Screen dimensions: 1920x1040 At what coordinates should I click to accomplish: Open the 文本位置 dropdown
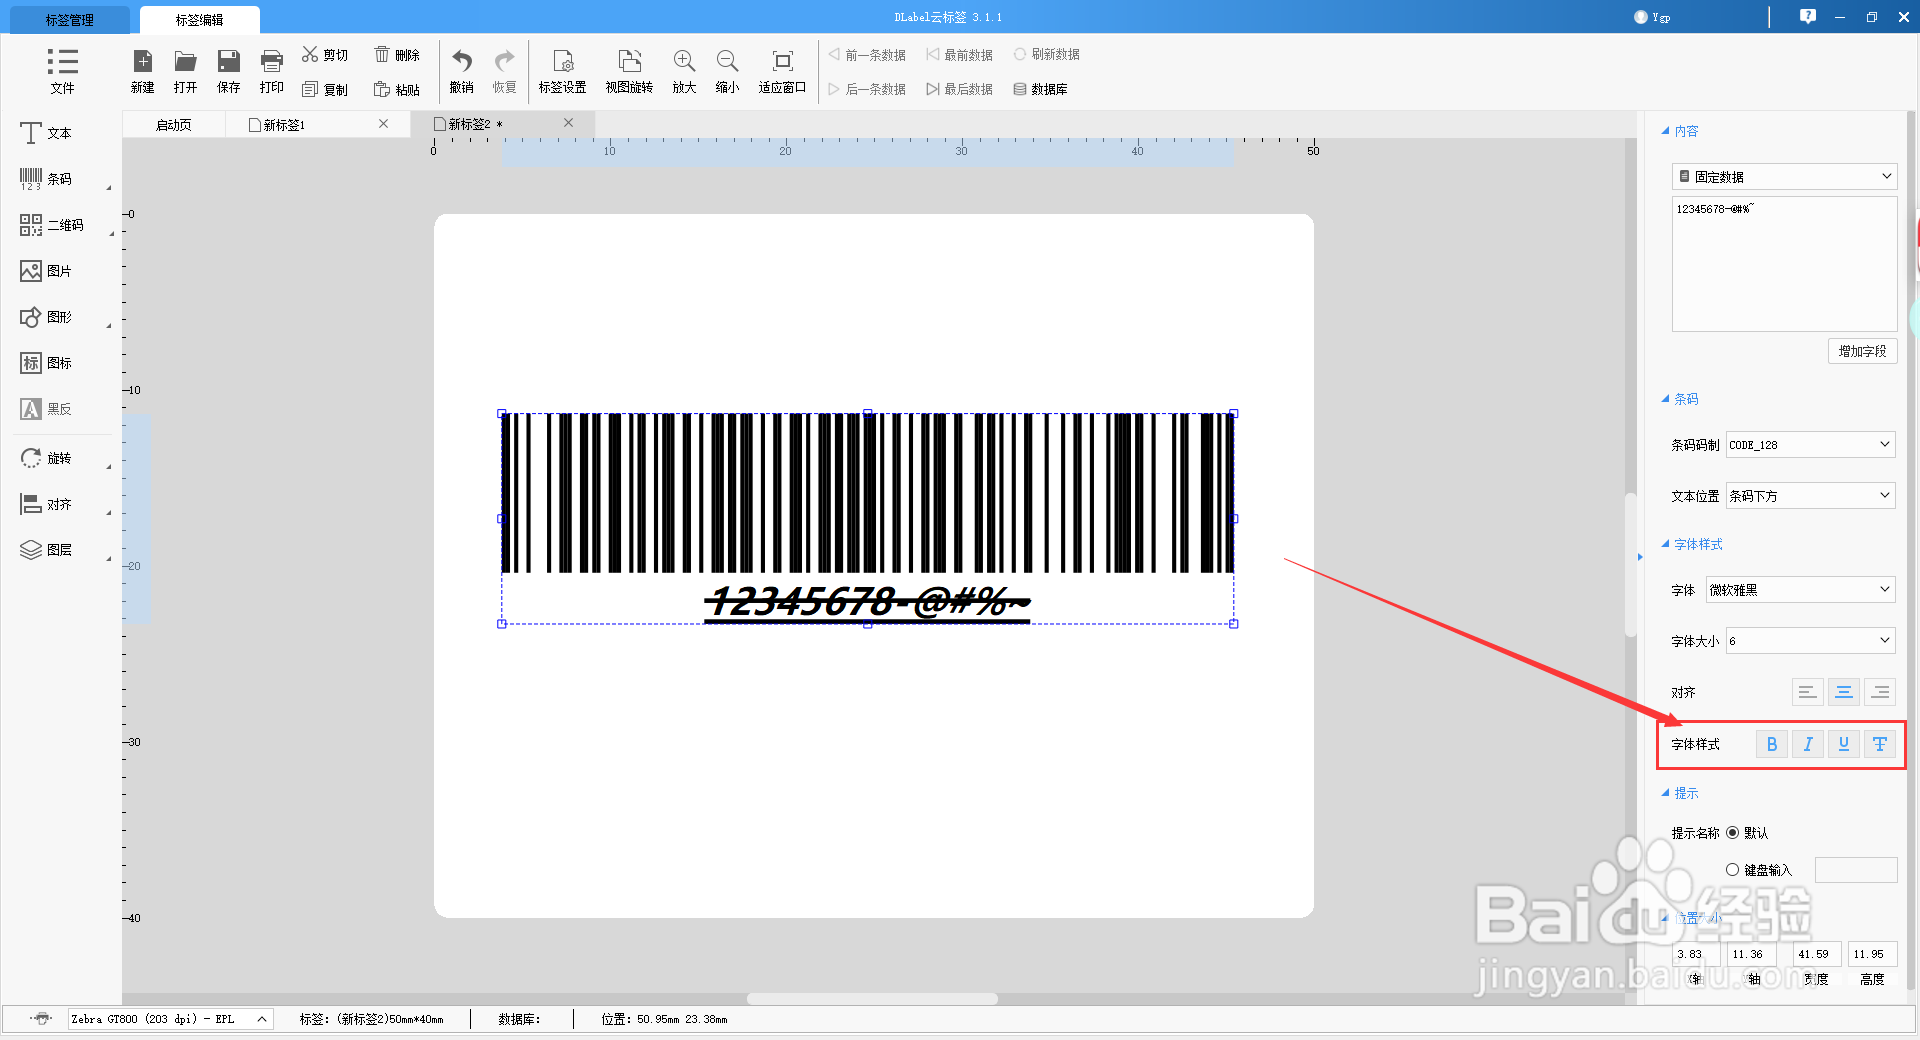[1811, 496]
